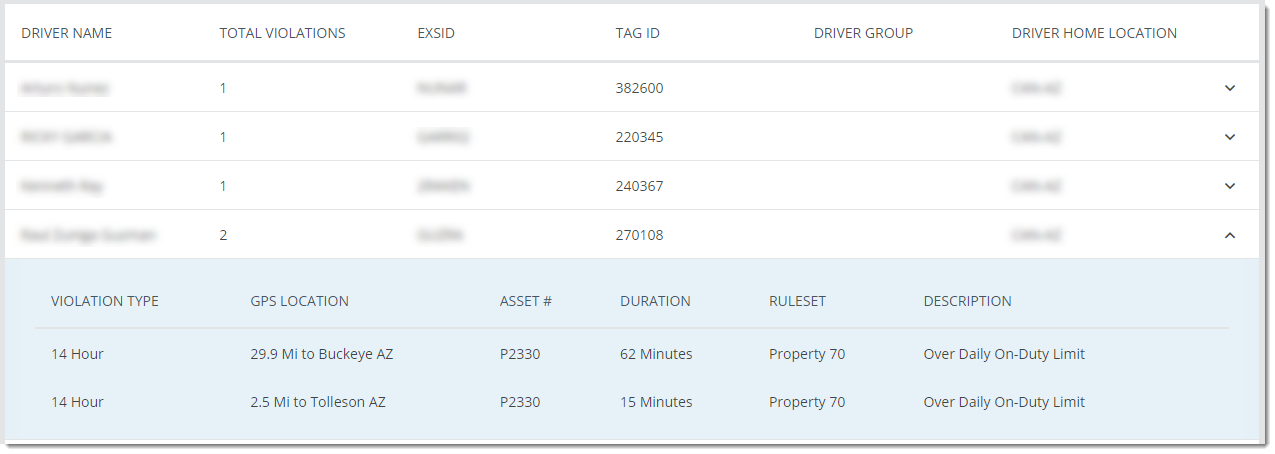
Task: Select the 29.9 Mi to Buckeye AZ violation
Action: click(322, 354)
